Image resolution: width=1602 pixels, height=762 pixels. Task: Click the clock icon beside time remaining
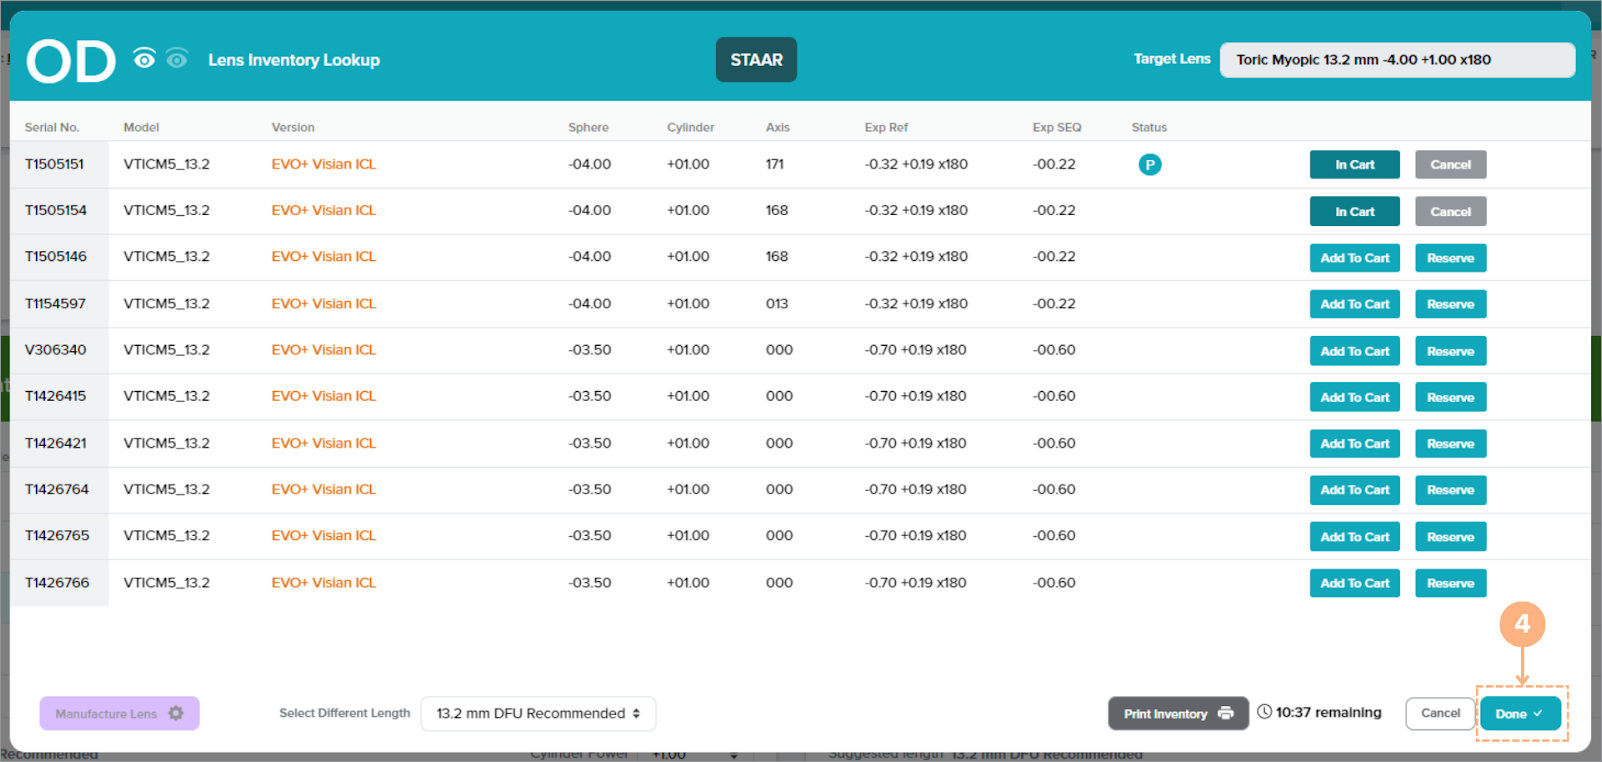(x=1264, y=712)
